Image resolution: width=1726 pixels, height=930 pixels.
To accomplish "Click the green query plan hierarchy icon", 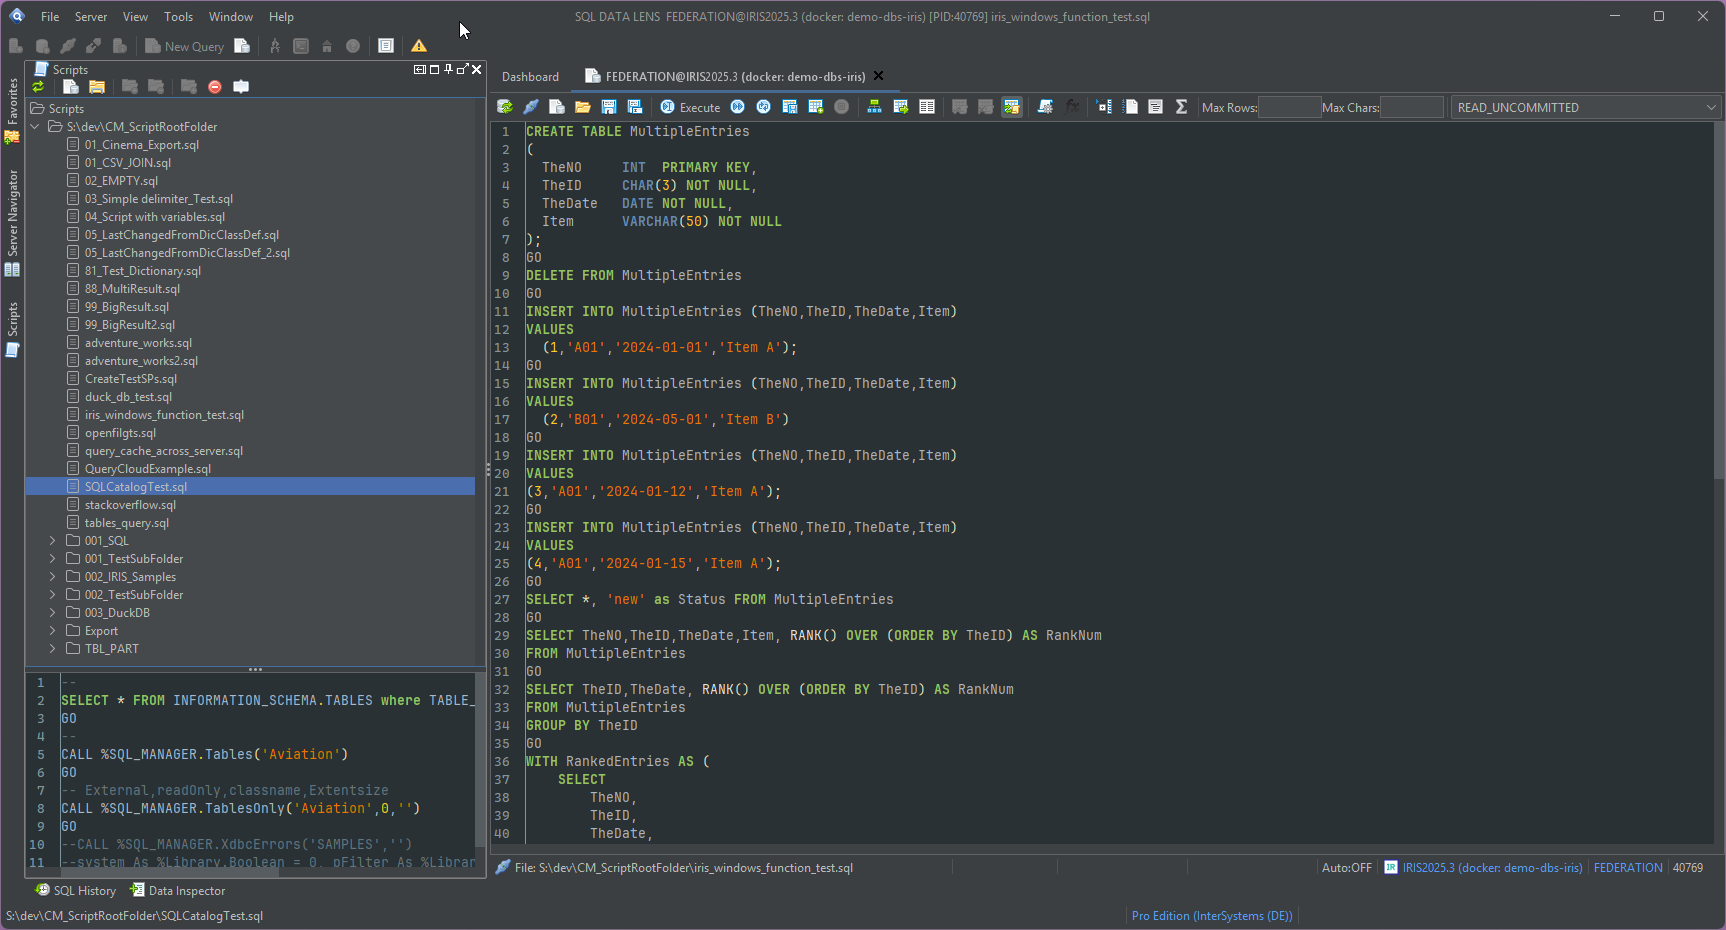I will [875, 107].
